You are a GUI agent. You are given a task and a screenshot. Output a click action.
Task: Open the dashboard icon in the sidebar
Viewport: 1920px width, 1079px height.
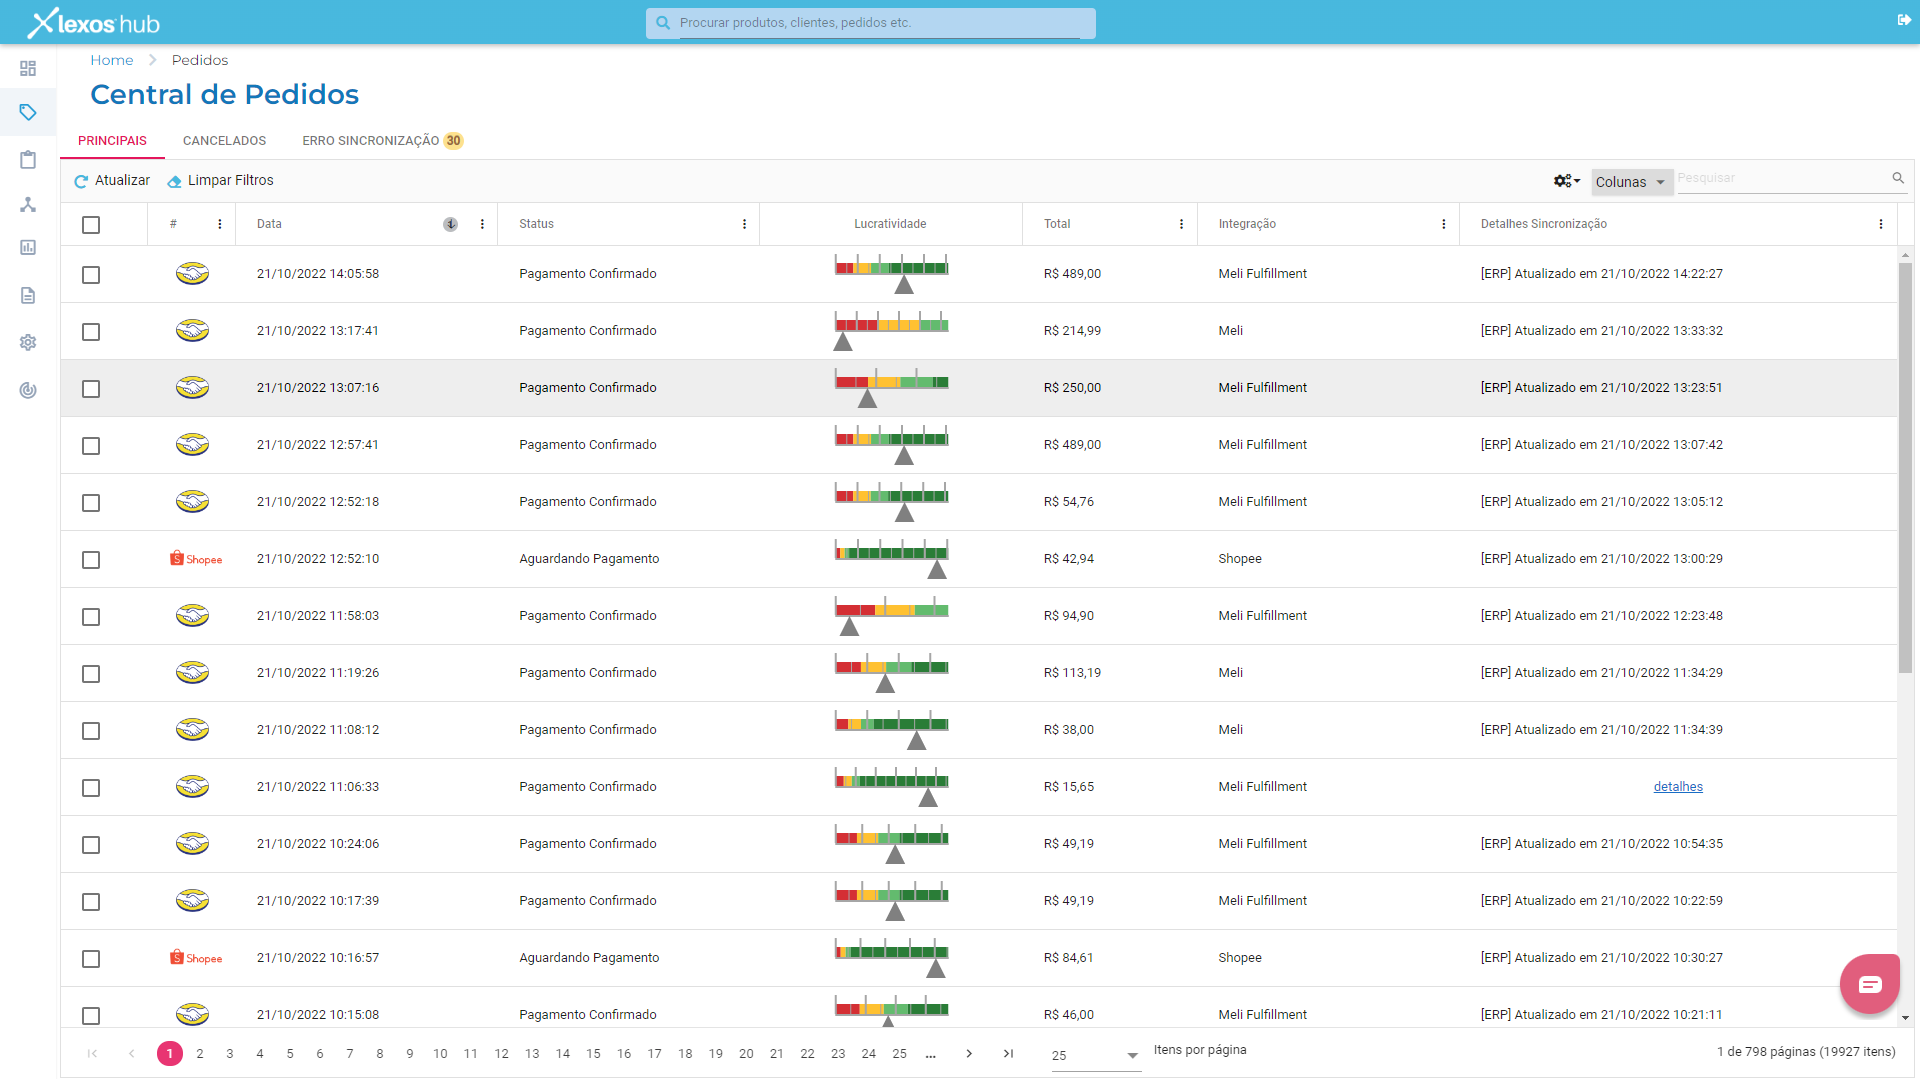(x=28, y=68)
